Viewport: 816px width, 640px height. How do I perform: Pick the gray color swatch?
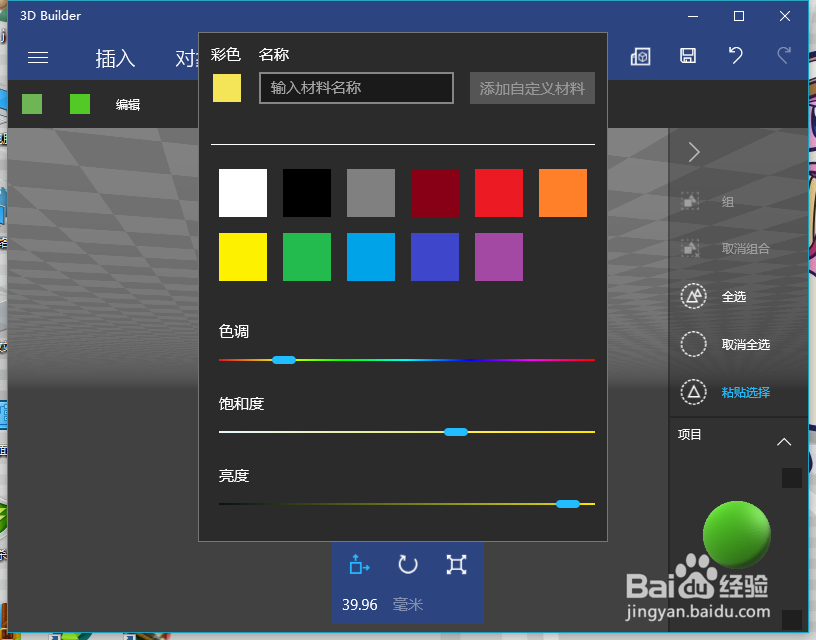(x=371, y=193)
